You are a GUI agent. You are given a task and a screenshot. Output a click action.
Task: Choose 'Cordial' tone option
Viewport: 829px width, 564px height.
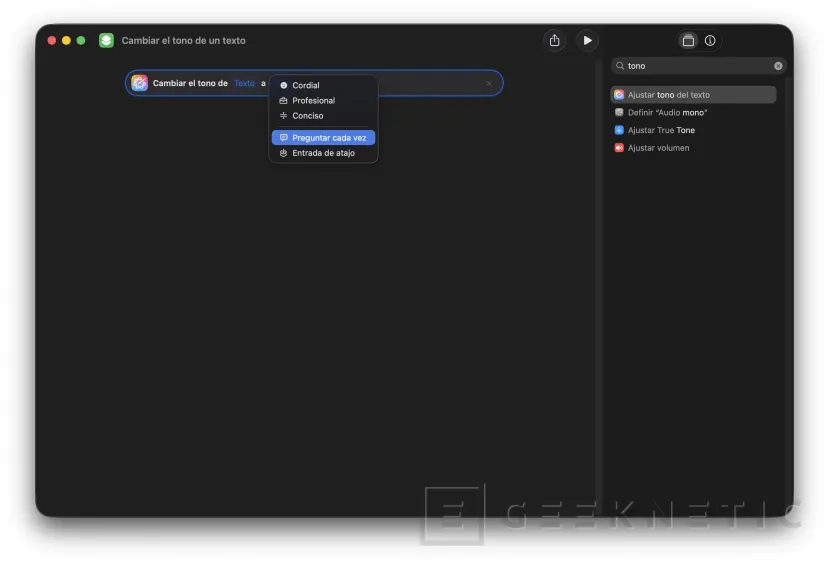point(305,86)
